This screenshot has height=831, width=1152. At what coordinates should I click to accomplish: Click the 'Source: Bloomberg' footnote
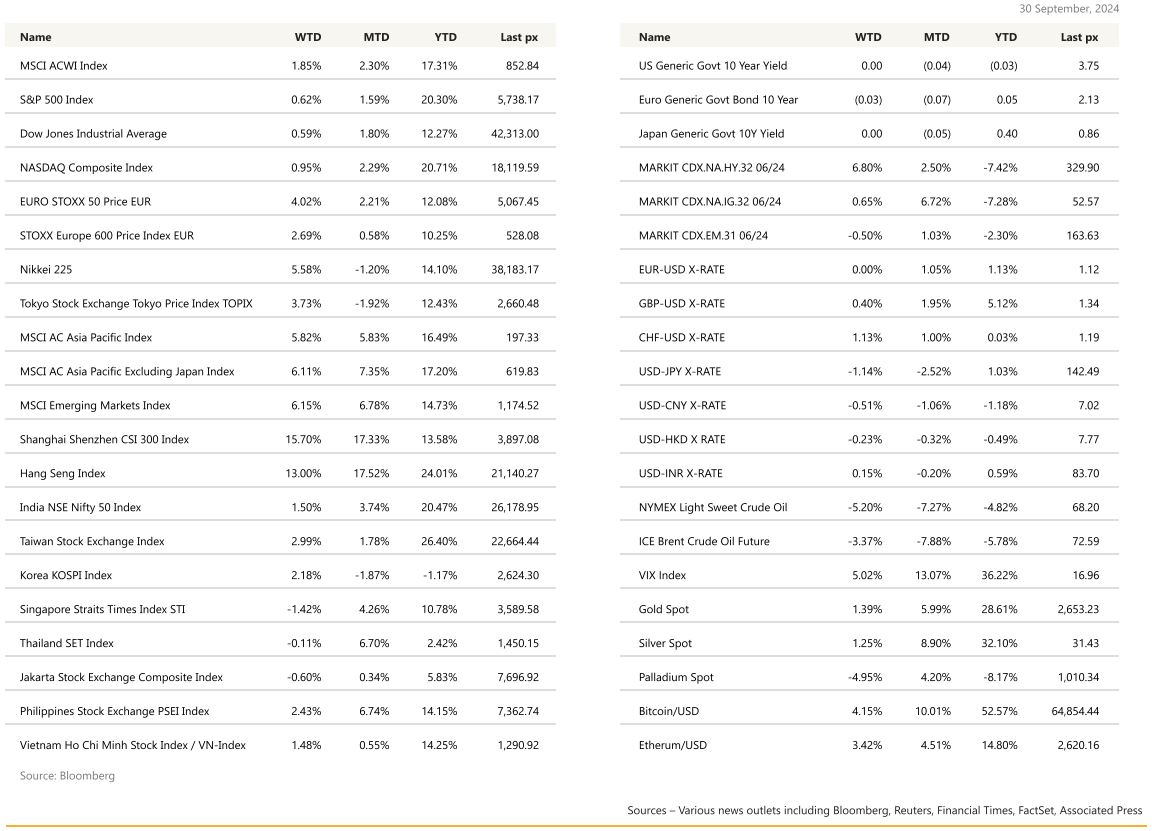[67, 776]
